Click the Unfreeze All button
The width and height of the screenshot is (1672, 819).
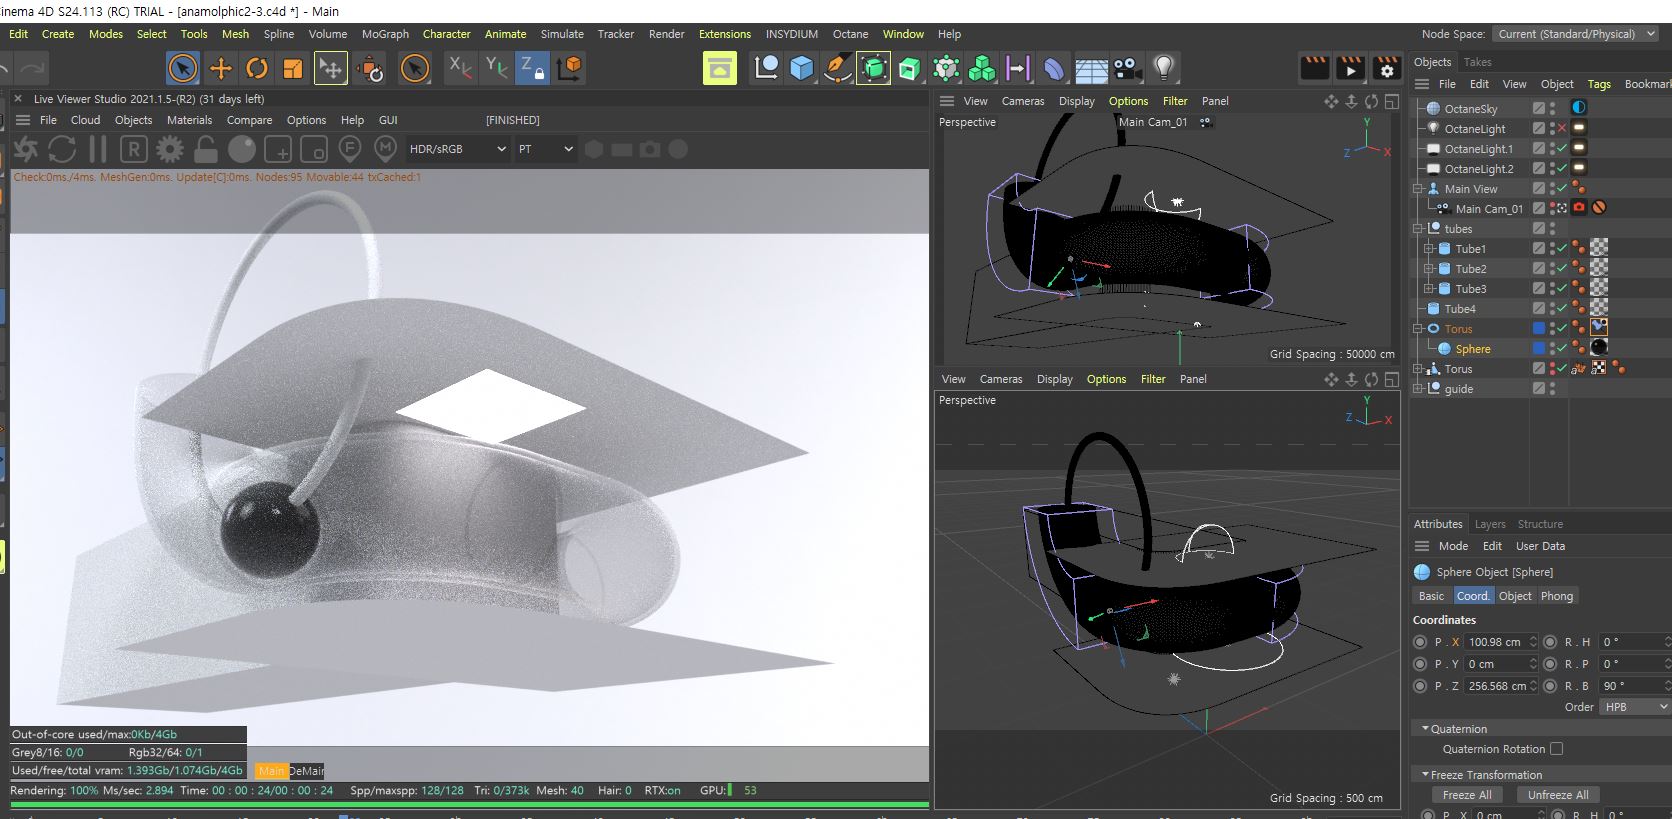[x=1558, y=795]
